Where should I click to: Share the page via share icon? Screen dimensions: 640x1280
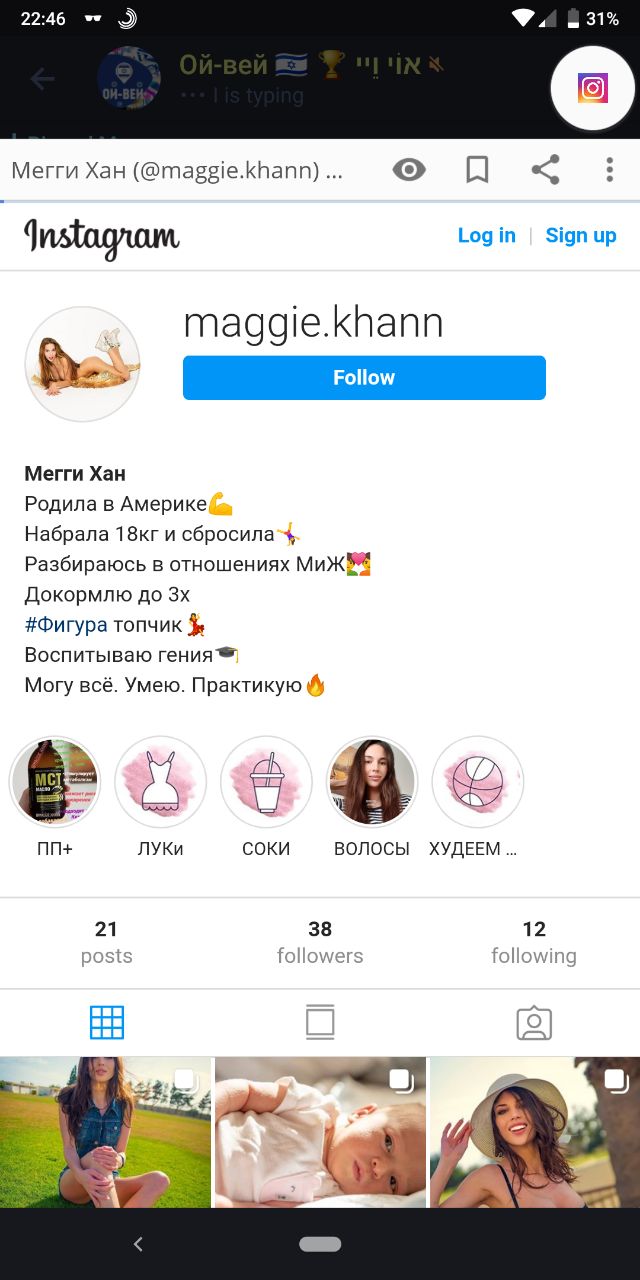tap(545, 170)
